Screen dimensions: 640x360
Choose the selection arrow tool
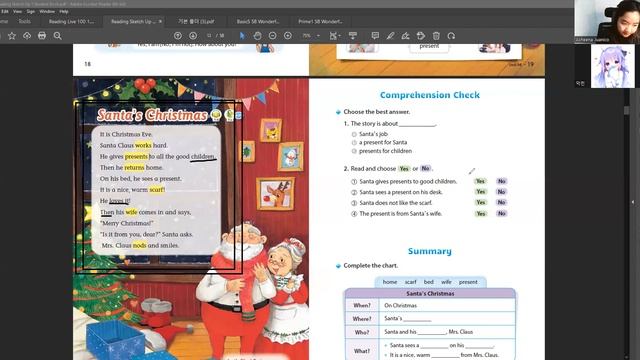click(242, 36)
